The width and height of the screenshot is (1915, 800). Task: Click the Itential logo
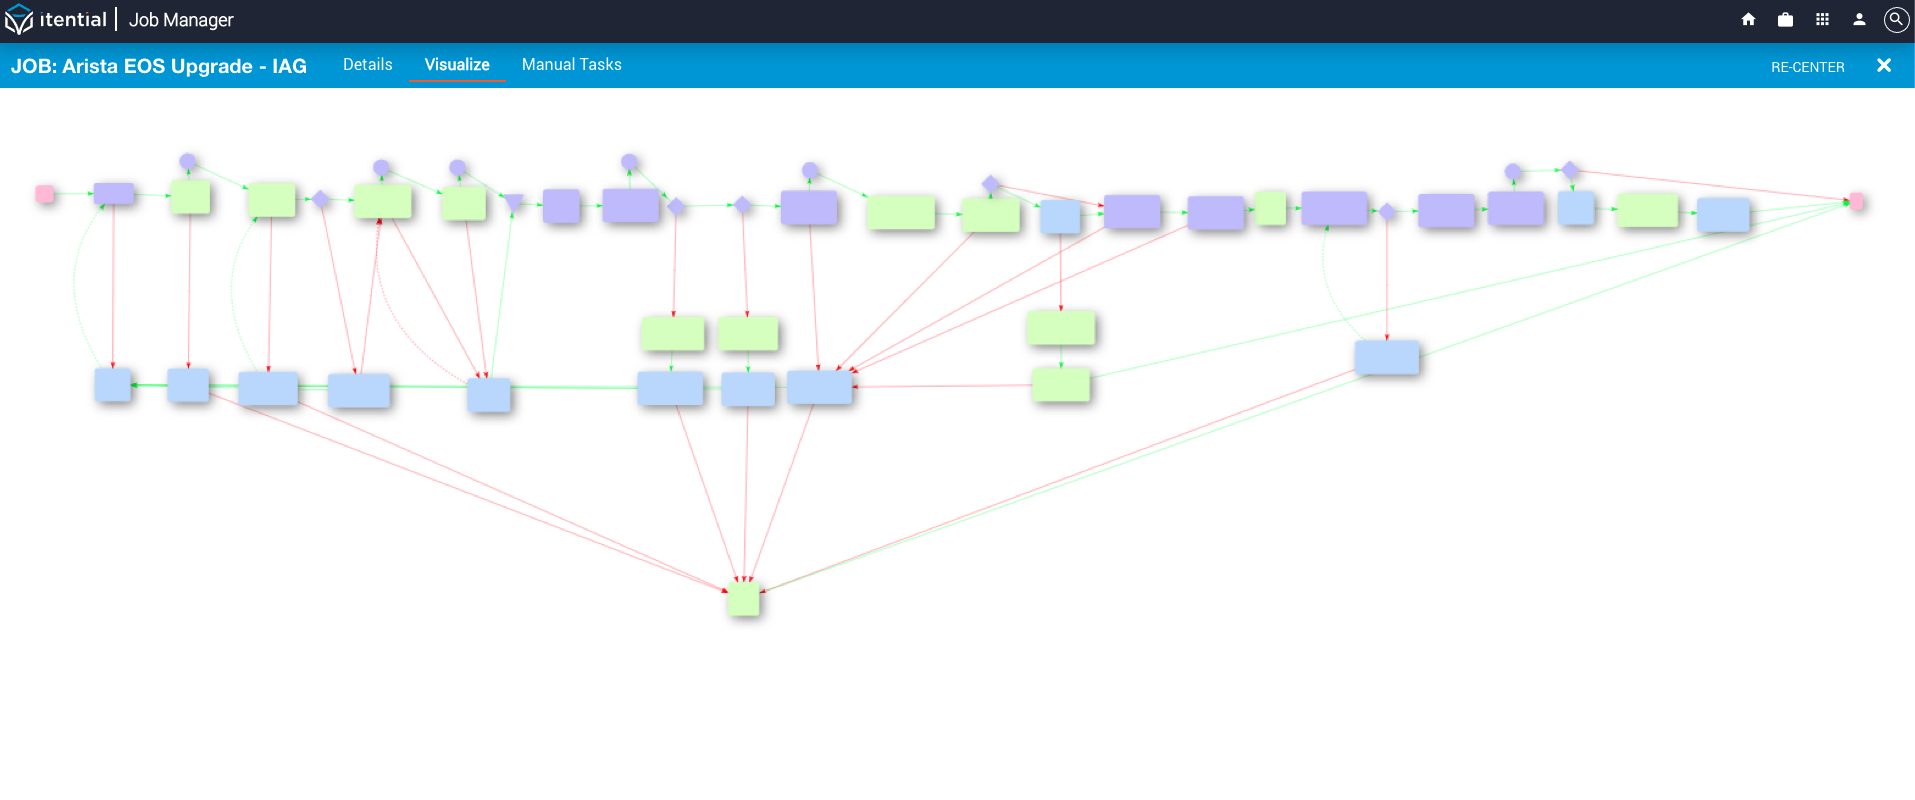coord(56,20)
